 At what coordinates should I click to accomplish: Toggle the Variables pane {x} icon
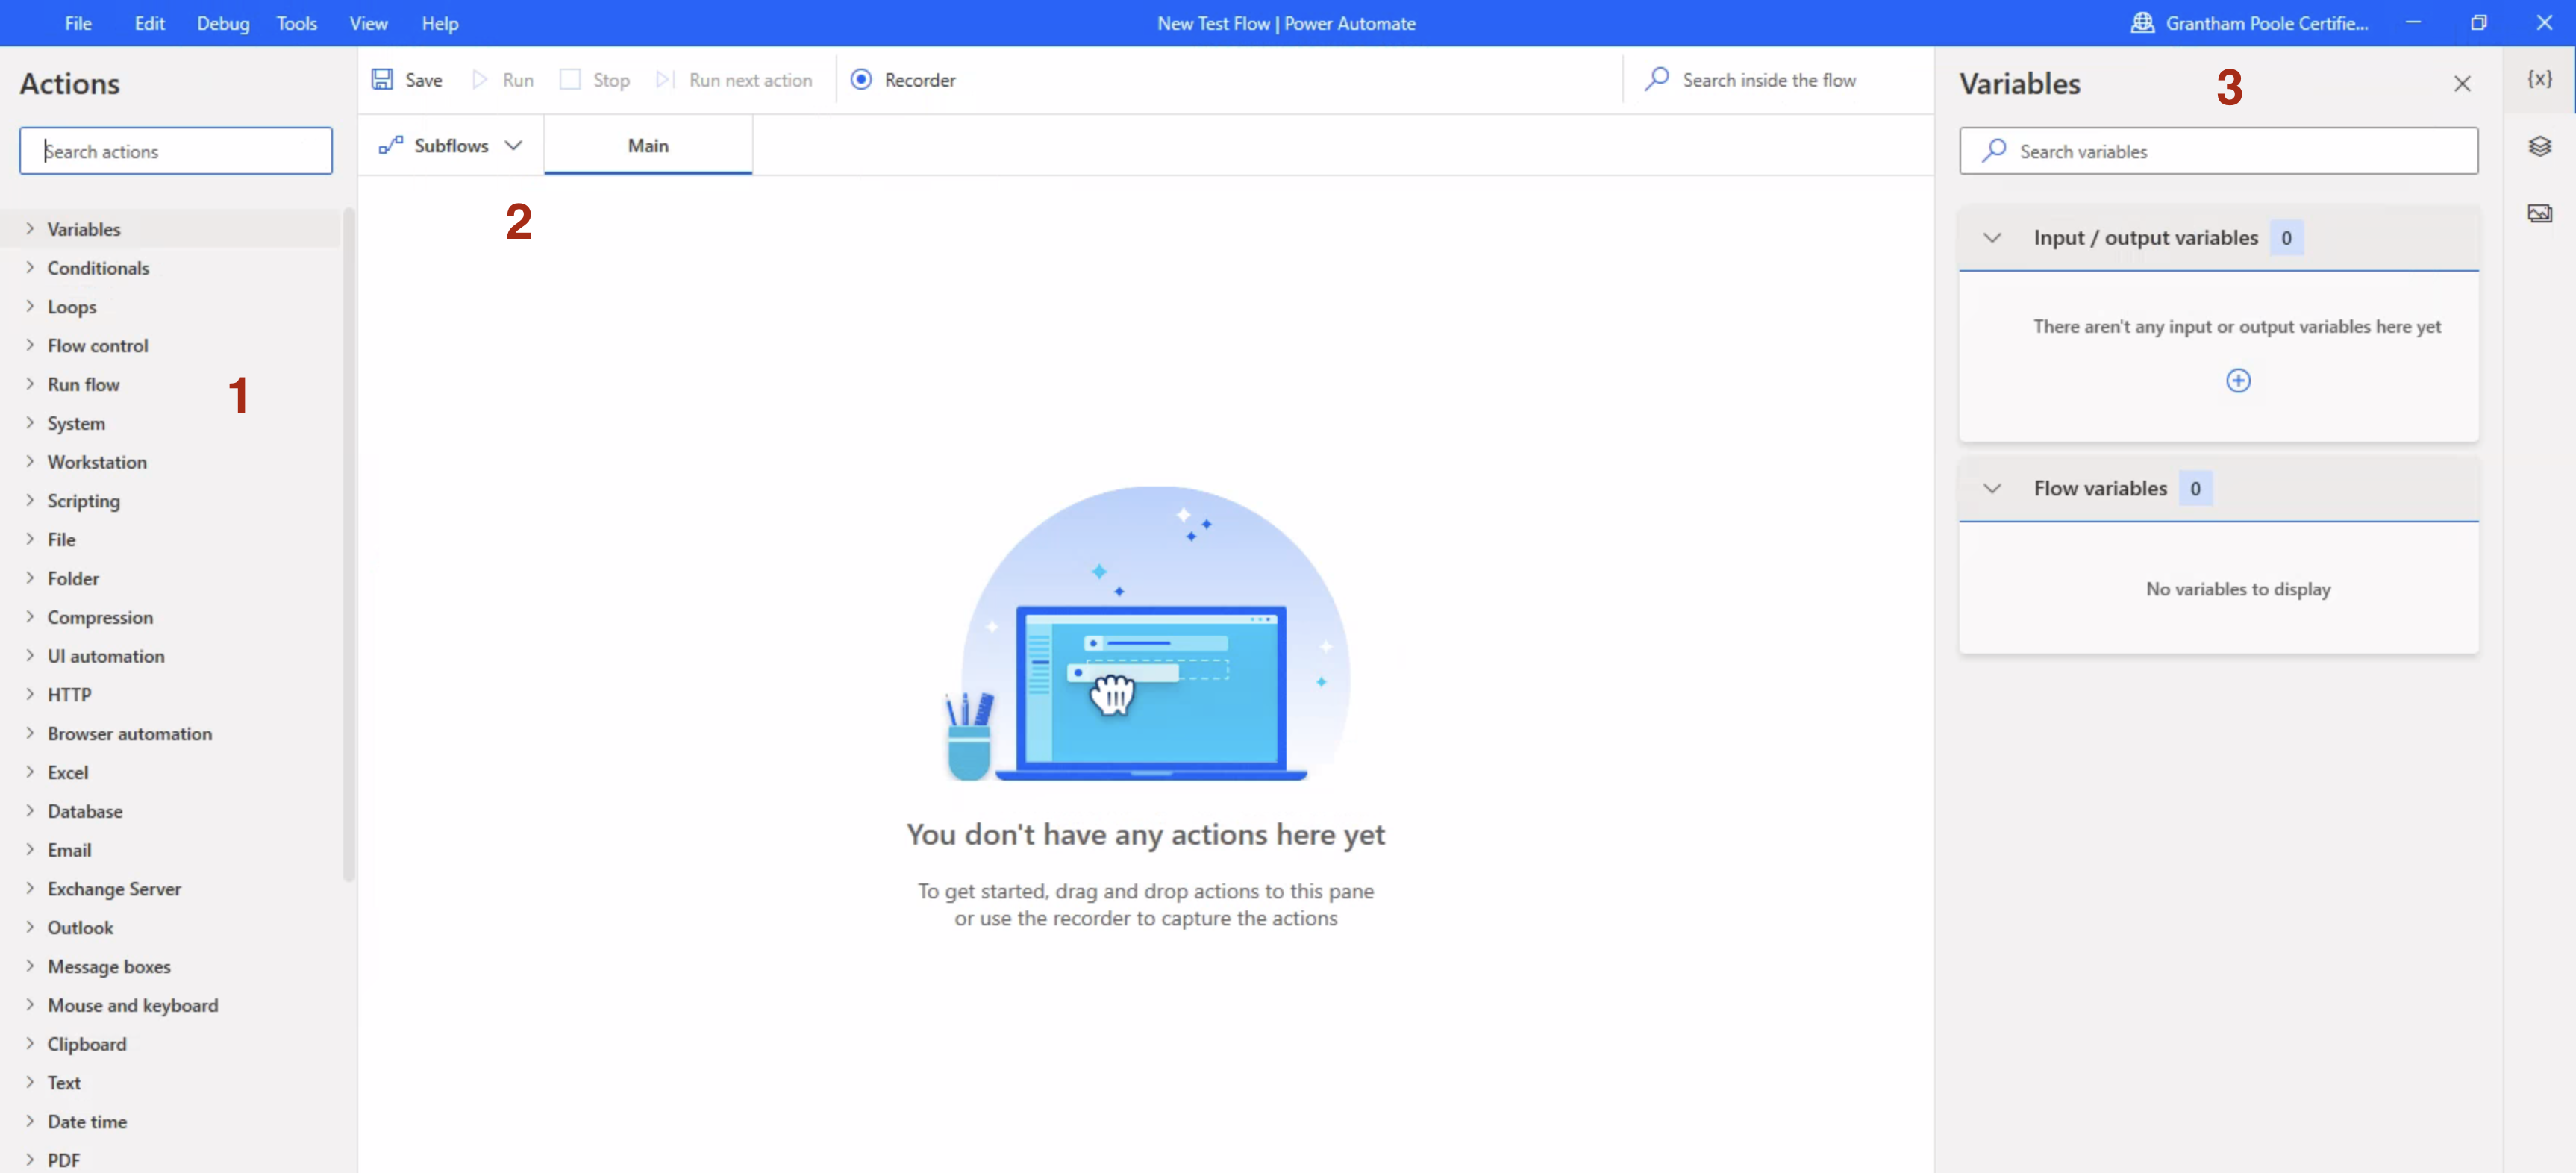tap(2540, 79)
